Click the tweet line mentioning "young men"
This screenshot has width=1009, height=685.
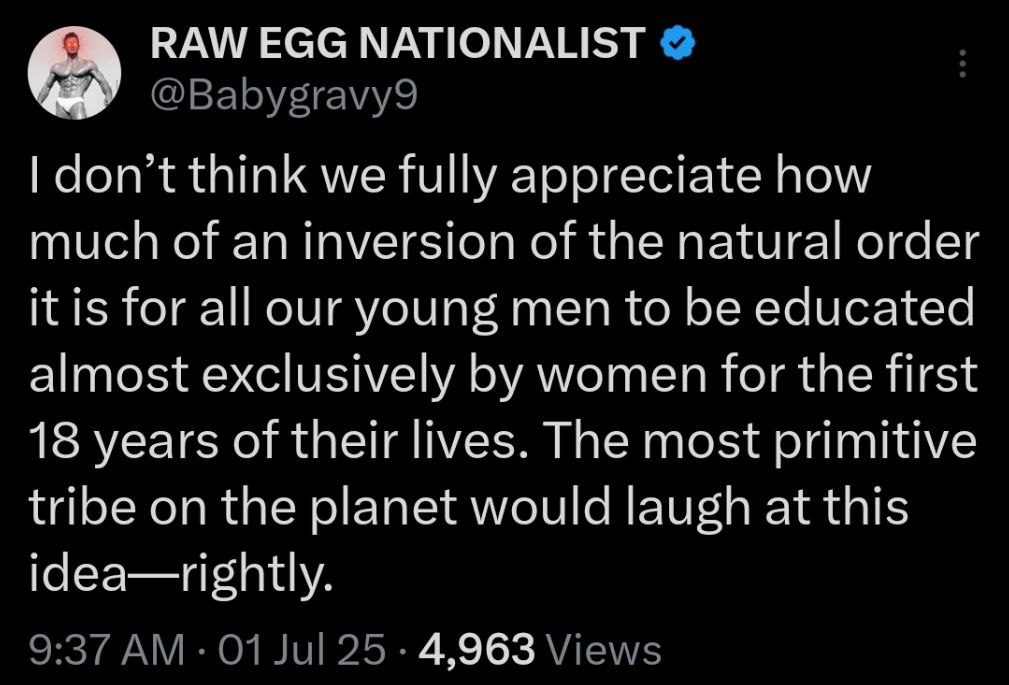502,309
